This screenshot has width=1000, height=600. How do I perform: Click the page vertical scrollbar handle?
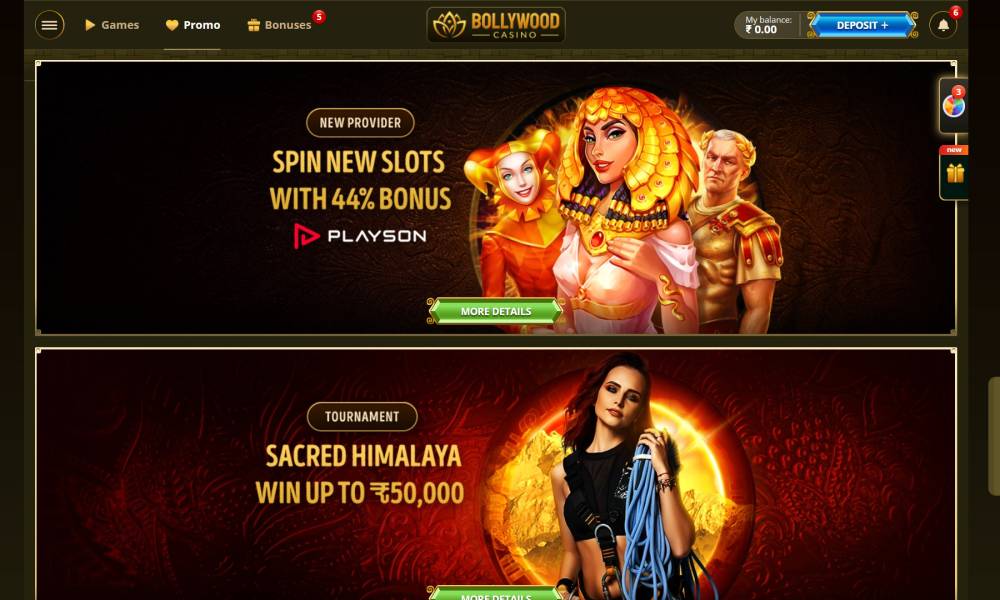[994, 436]
